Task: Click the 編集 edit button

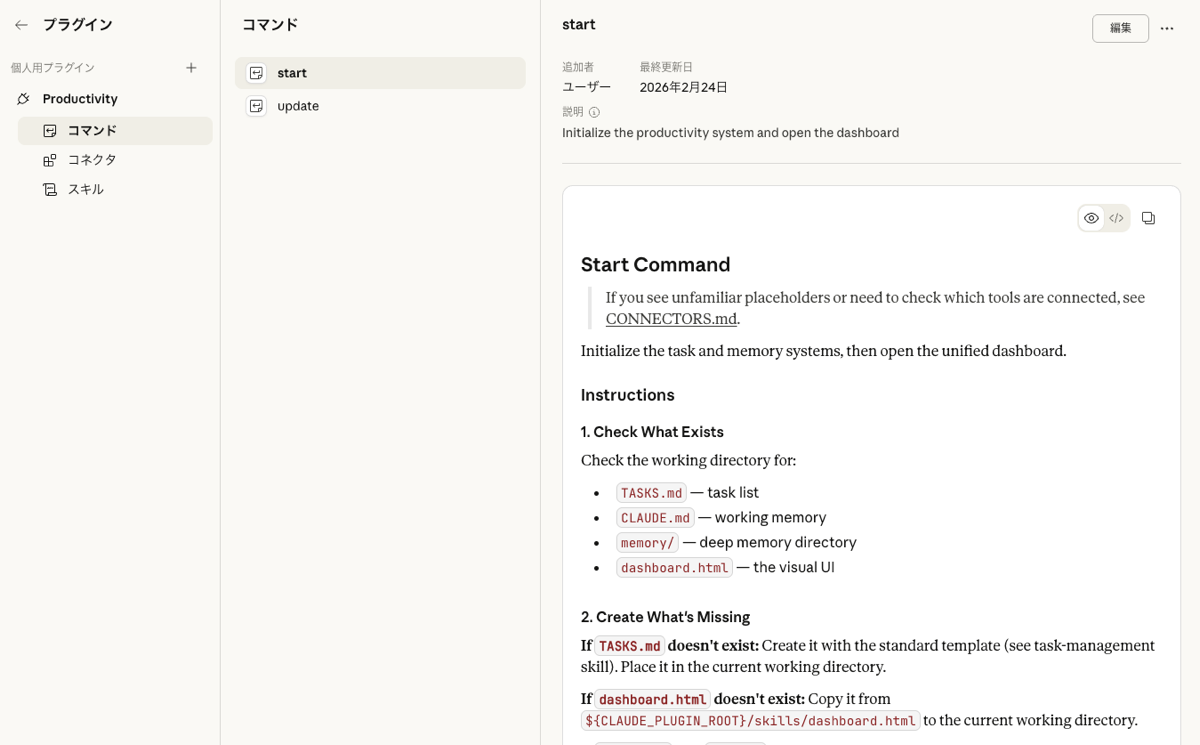Action: 1120,28
